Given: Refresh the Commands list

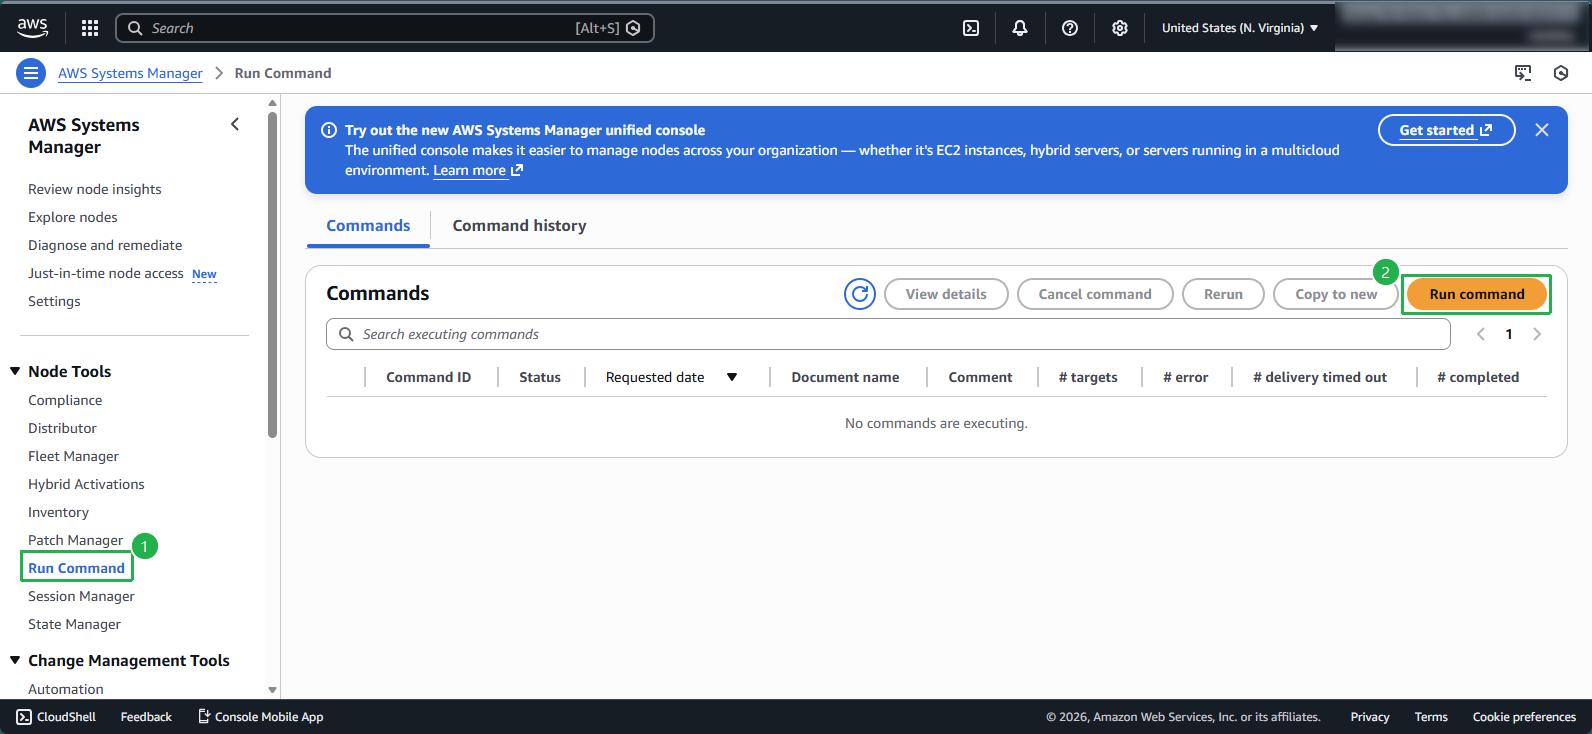Looking at the screenshot, I should (860, 294).
